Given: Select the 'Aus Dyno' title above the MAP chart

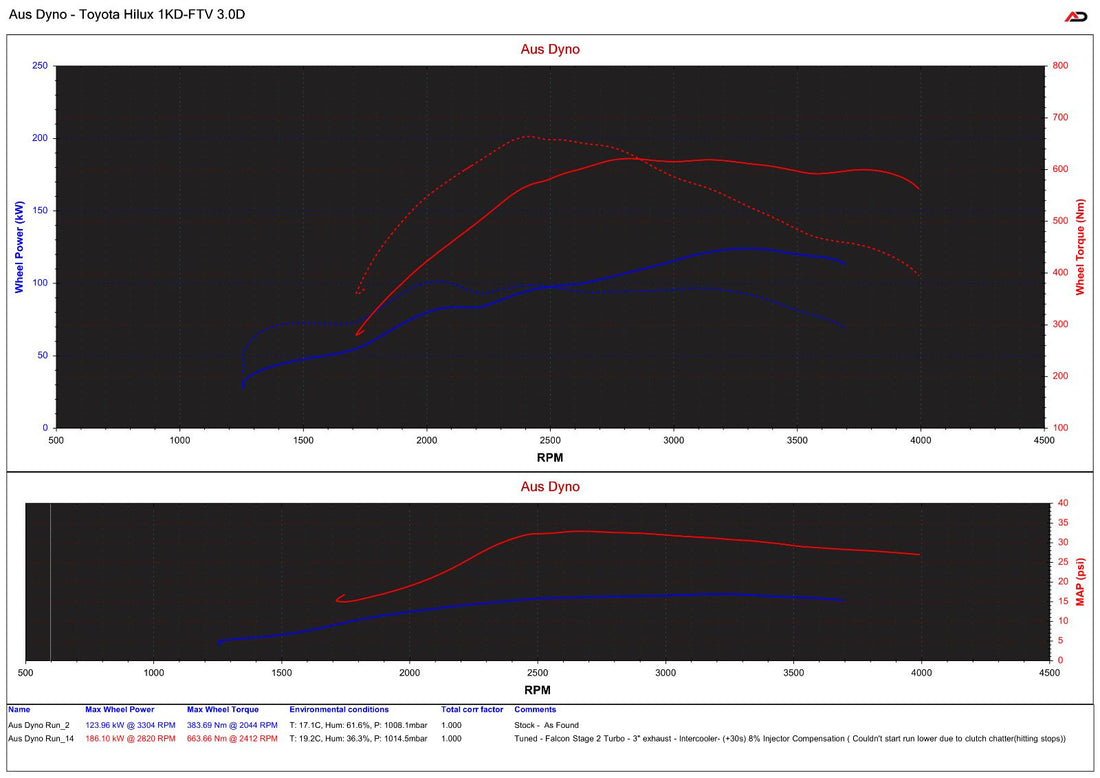Looking at the screenshot, I should click(x=549, y=487).
